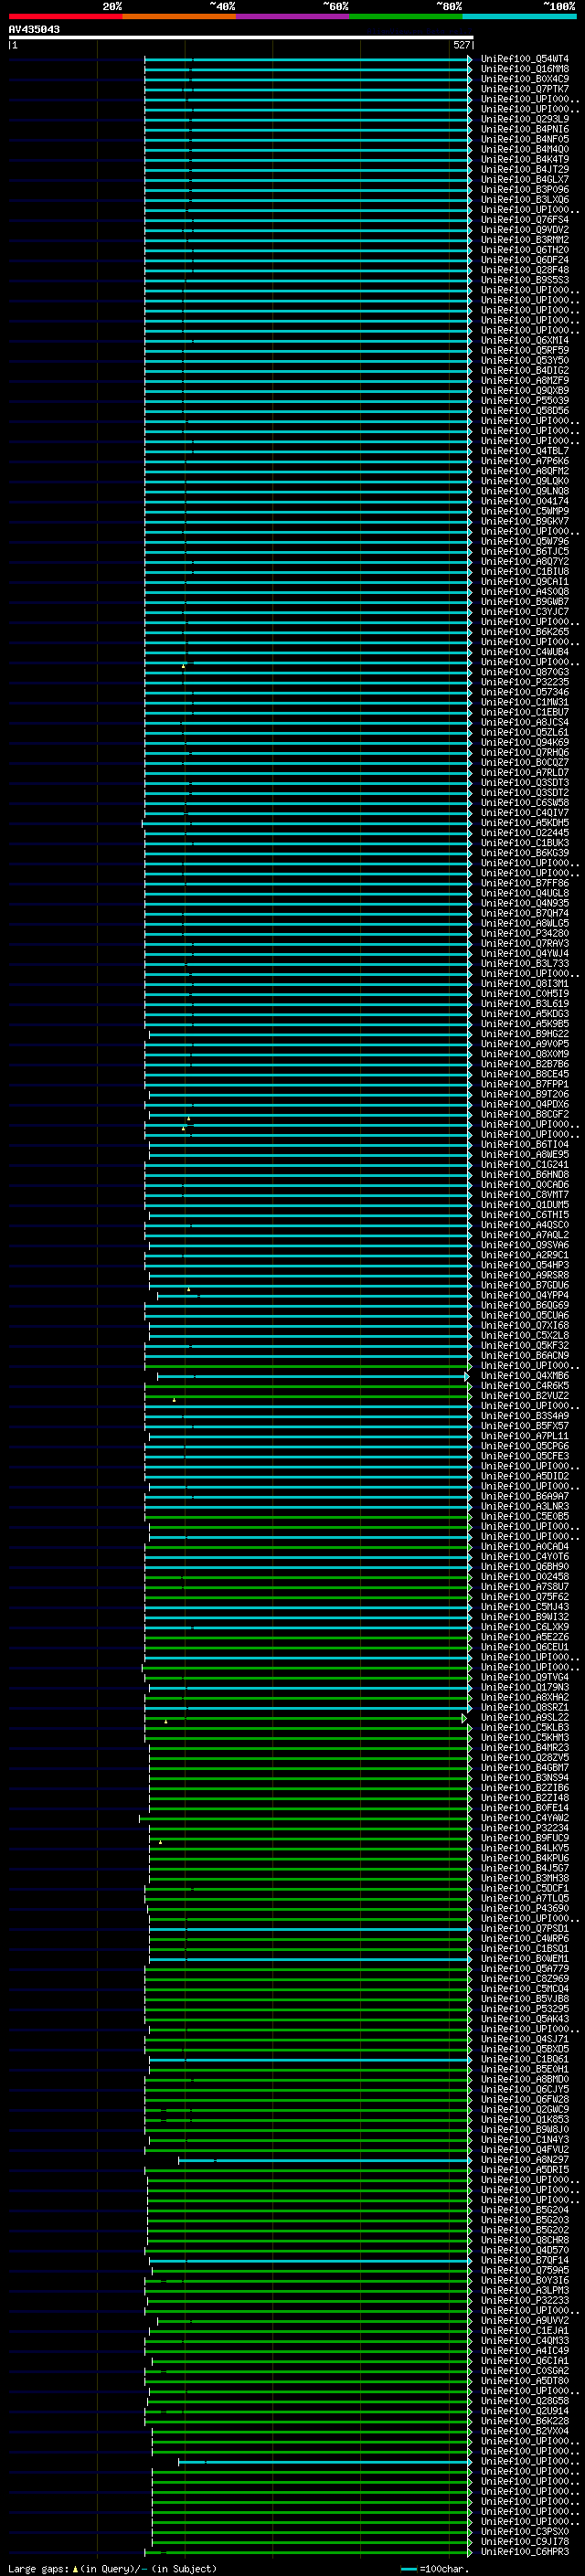The height and width of the screenshot is (2576, 585).
Task: Click UniRef100_B9HG22 row label
Action: click(525, 1033)
